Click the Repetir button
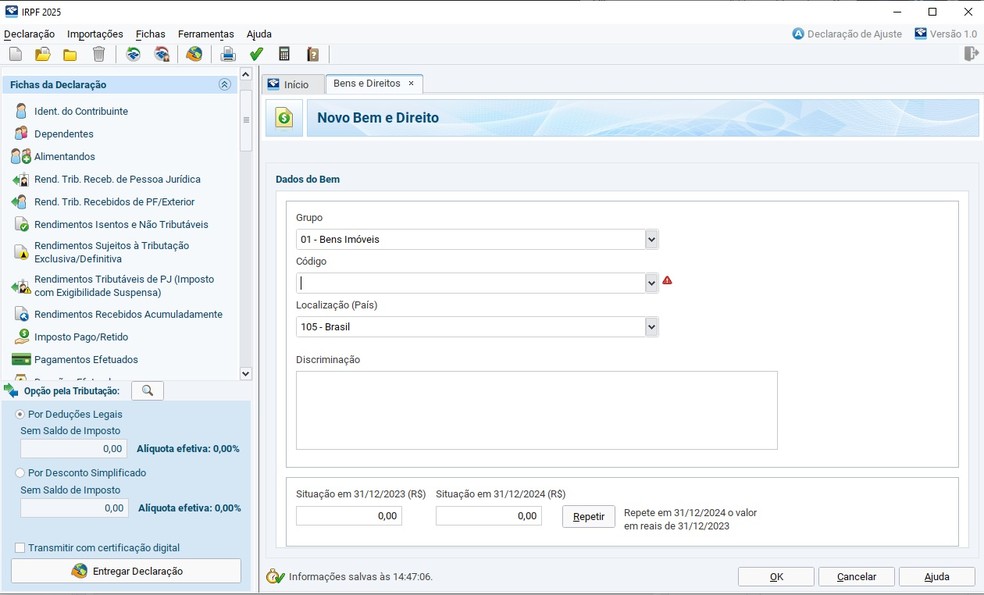The height and width of the screenshot is (595, 984). coord(589,517)
